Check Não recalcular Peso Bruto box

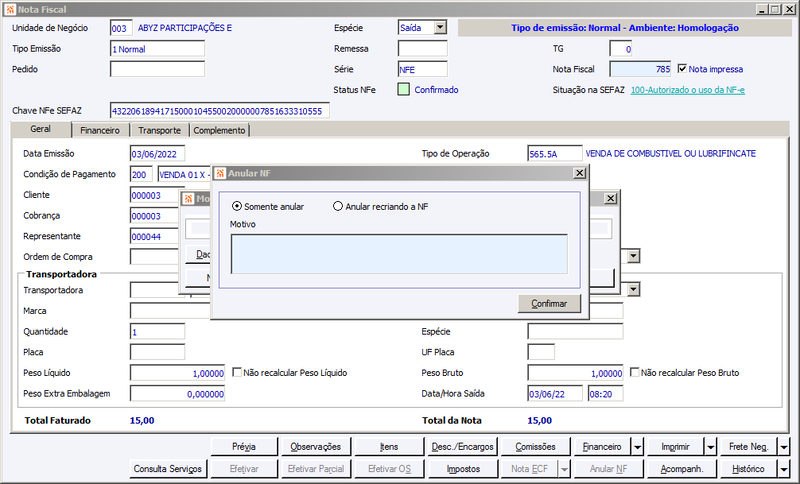635,372
